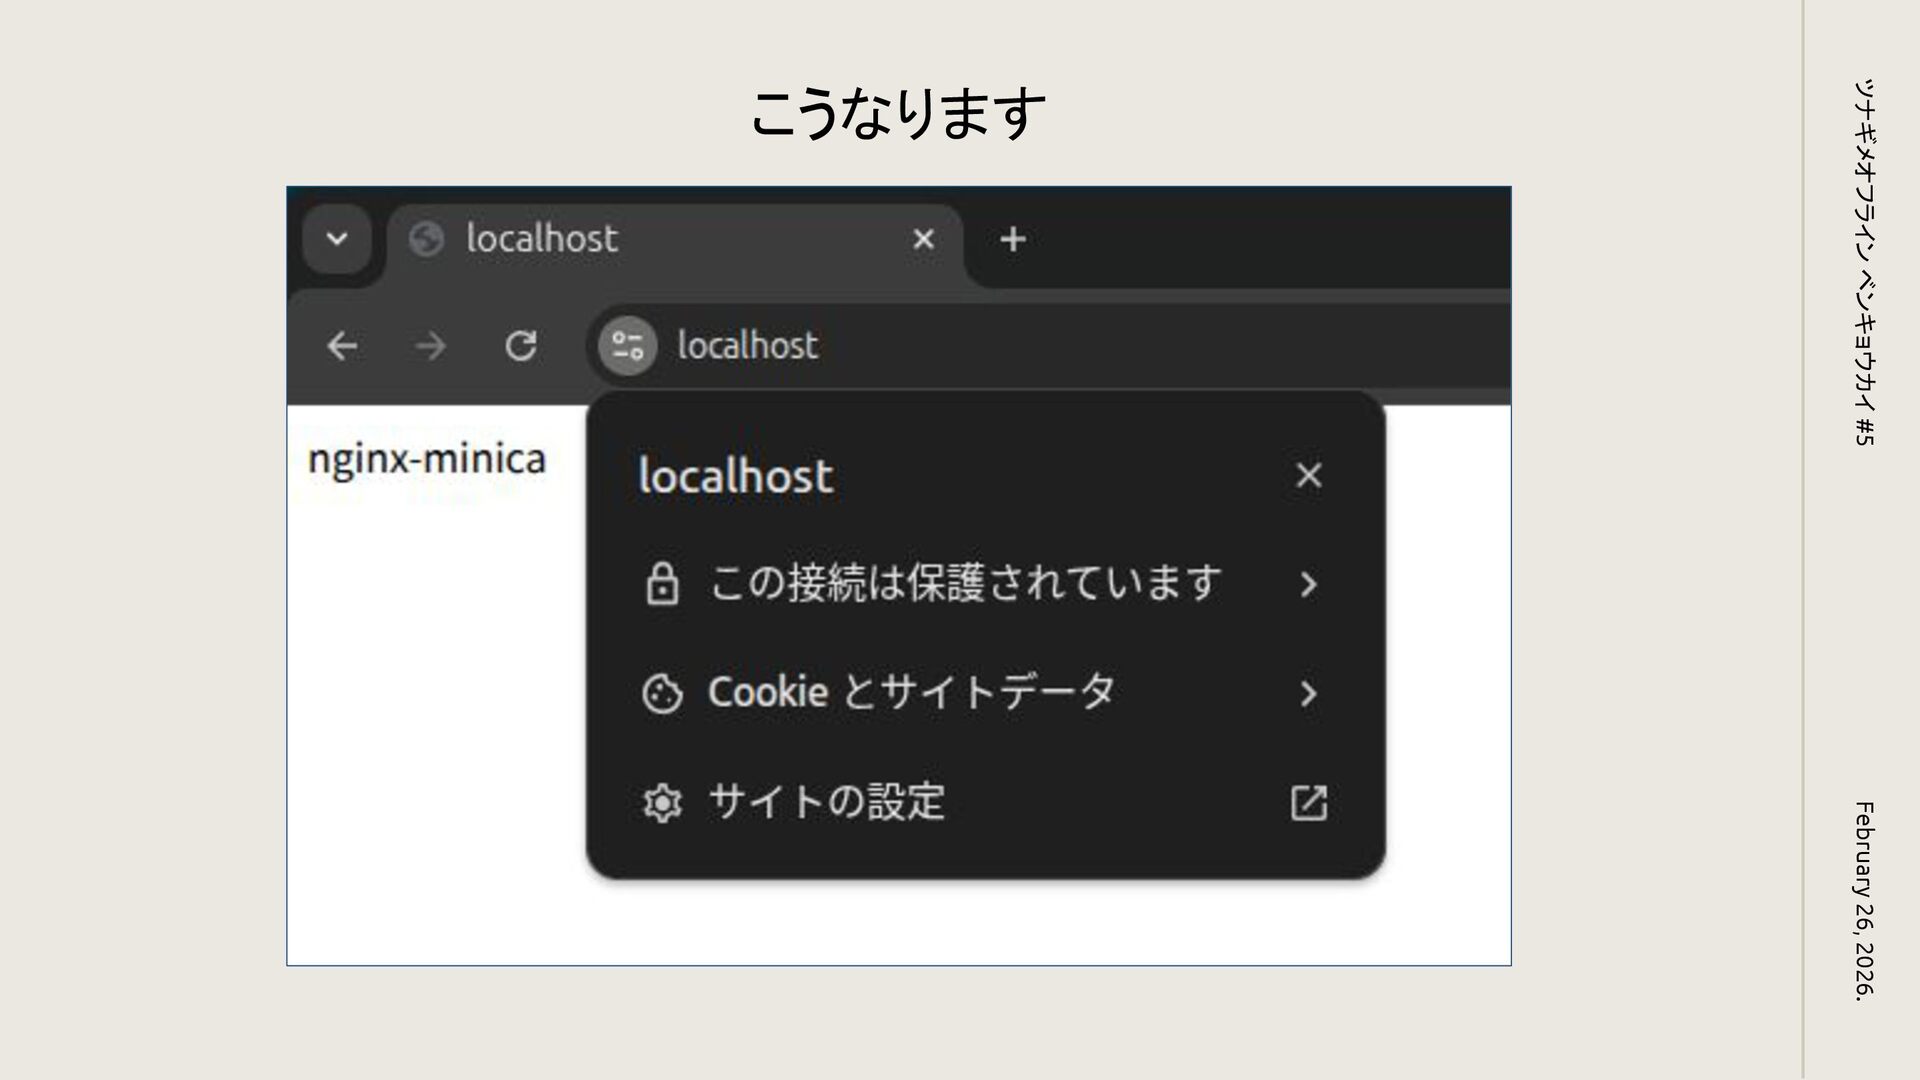Image resolution: width=1920 pixels, height=1080 pixels.
Task: Close the localhost tab
Action: pos(923,239)
